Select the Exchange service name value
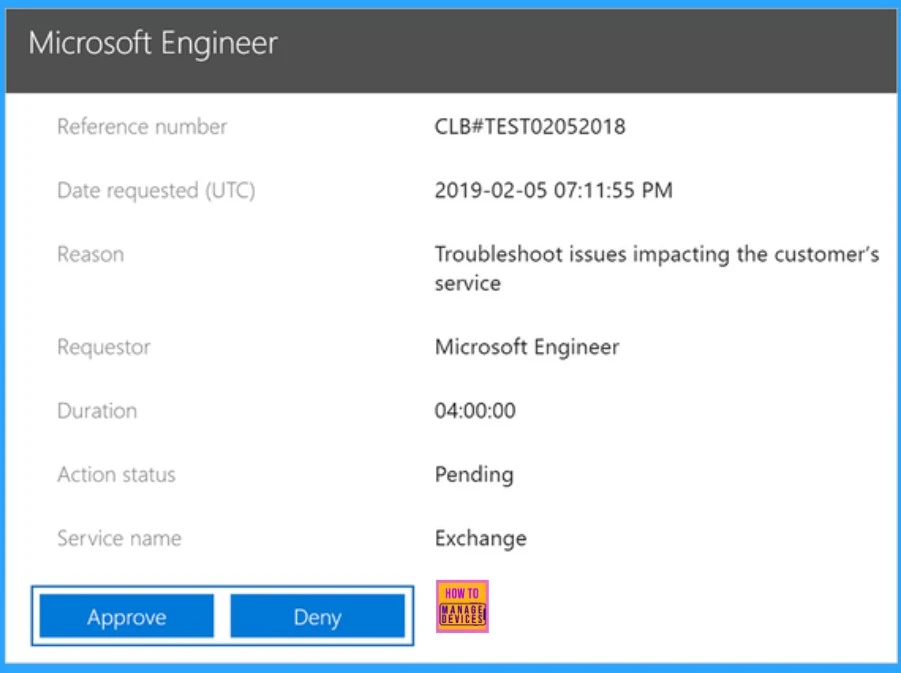Screen dimensions: 901x673 [x=480, y=539]
